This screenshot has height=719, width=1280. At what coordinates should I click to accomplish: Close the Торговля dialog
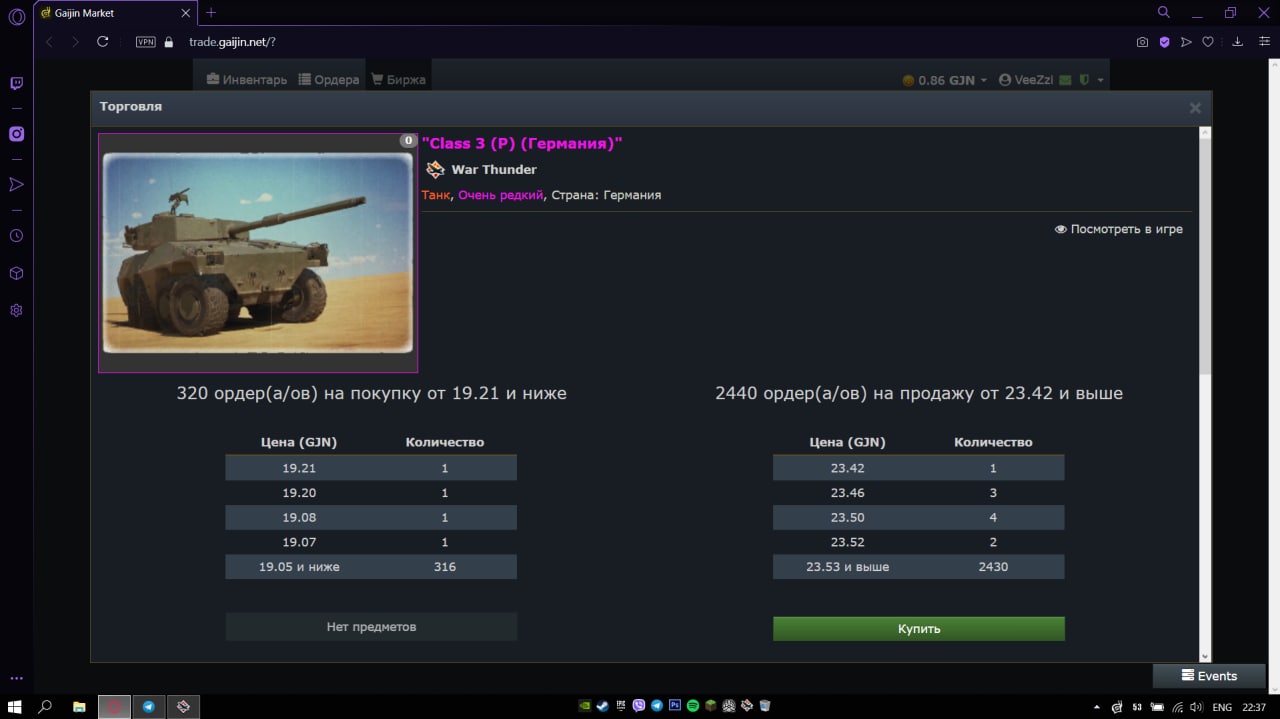pos(1195,108)
